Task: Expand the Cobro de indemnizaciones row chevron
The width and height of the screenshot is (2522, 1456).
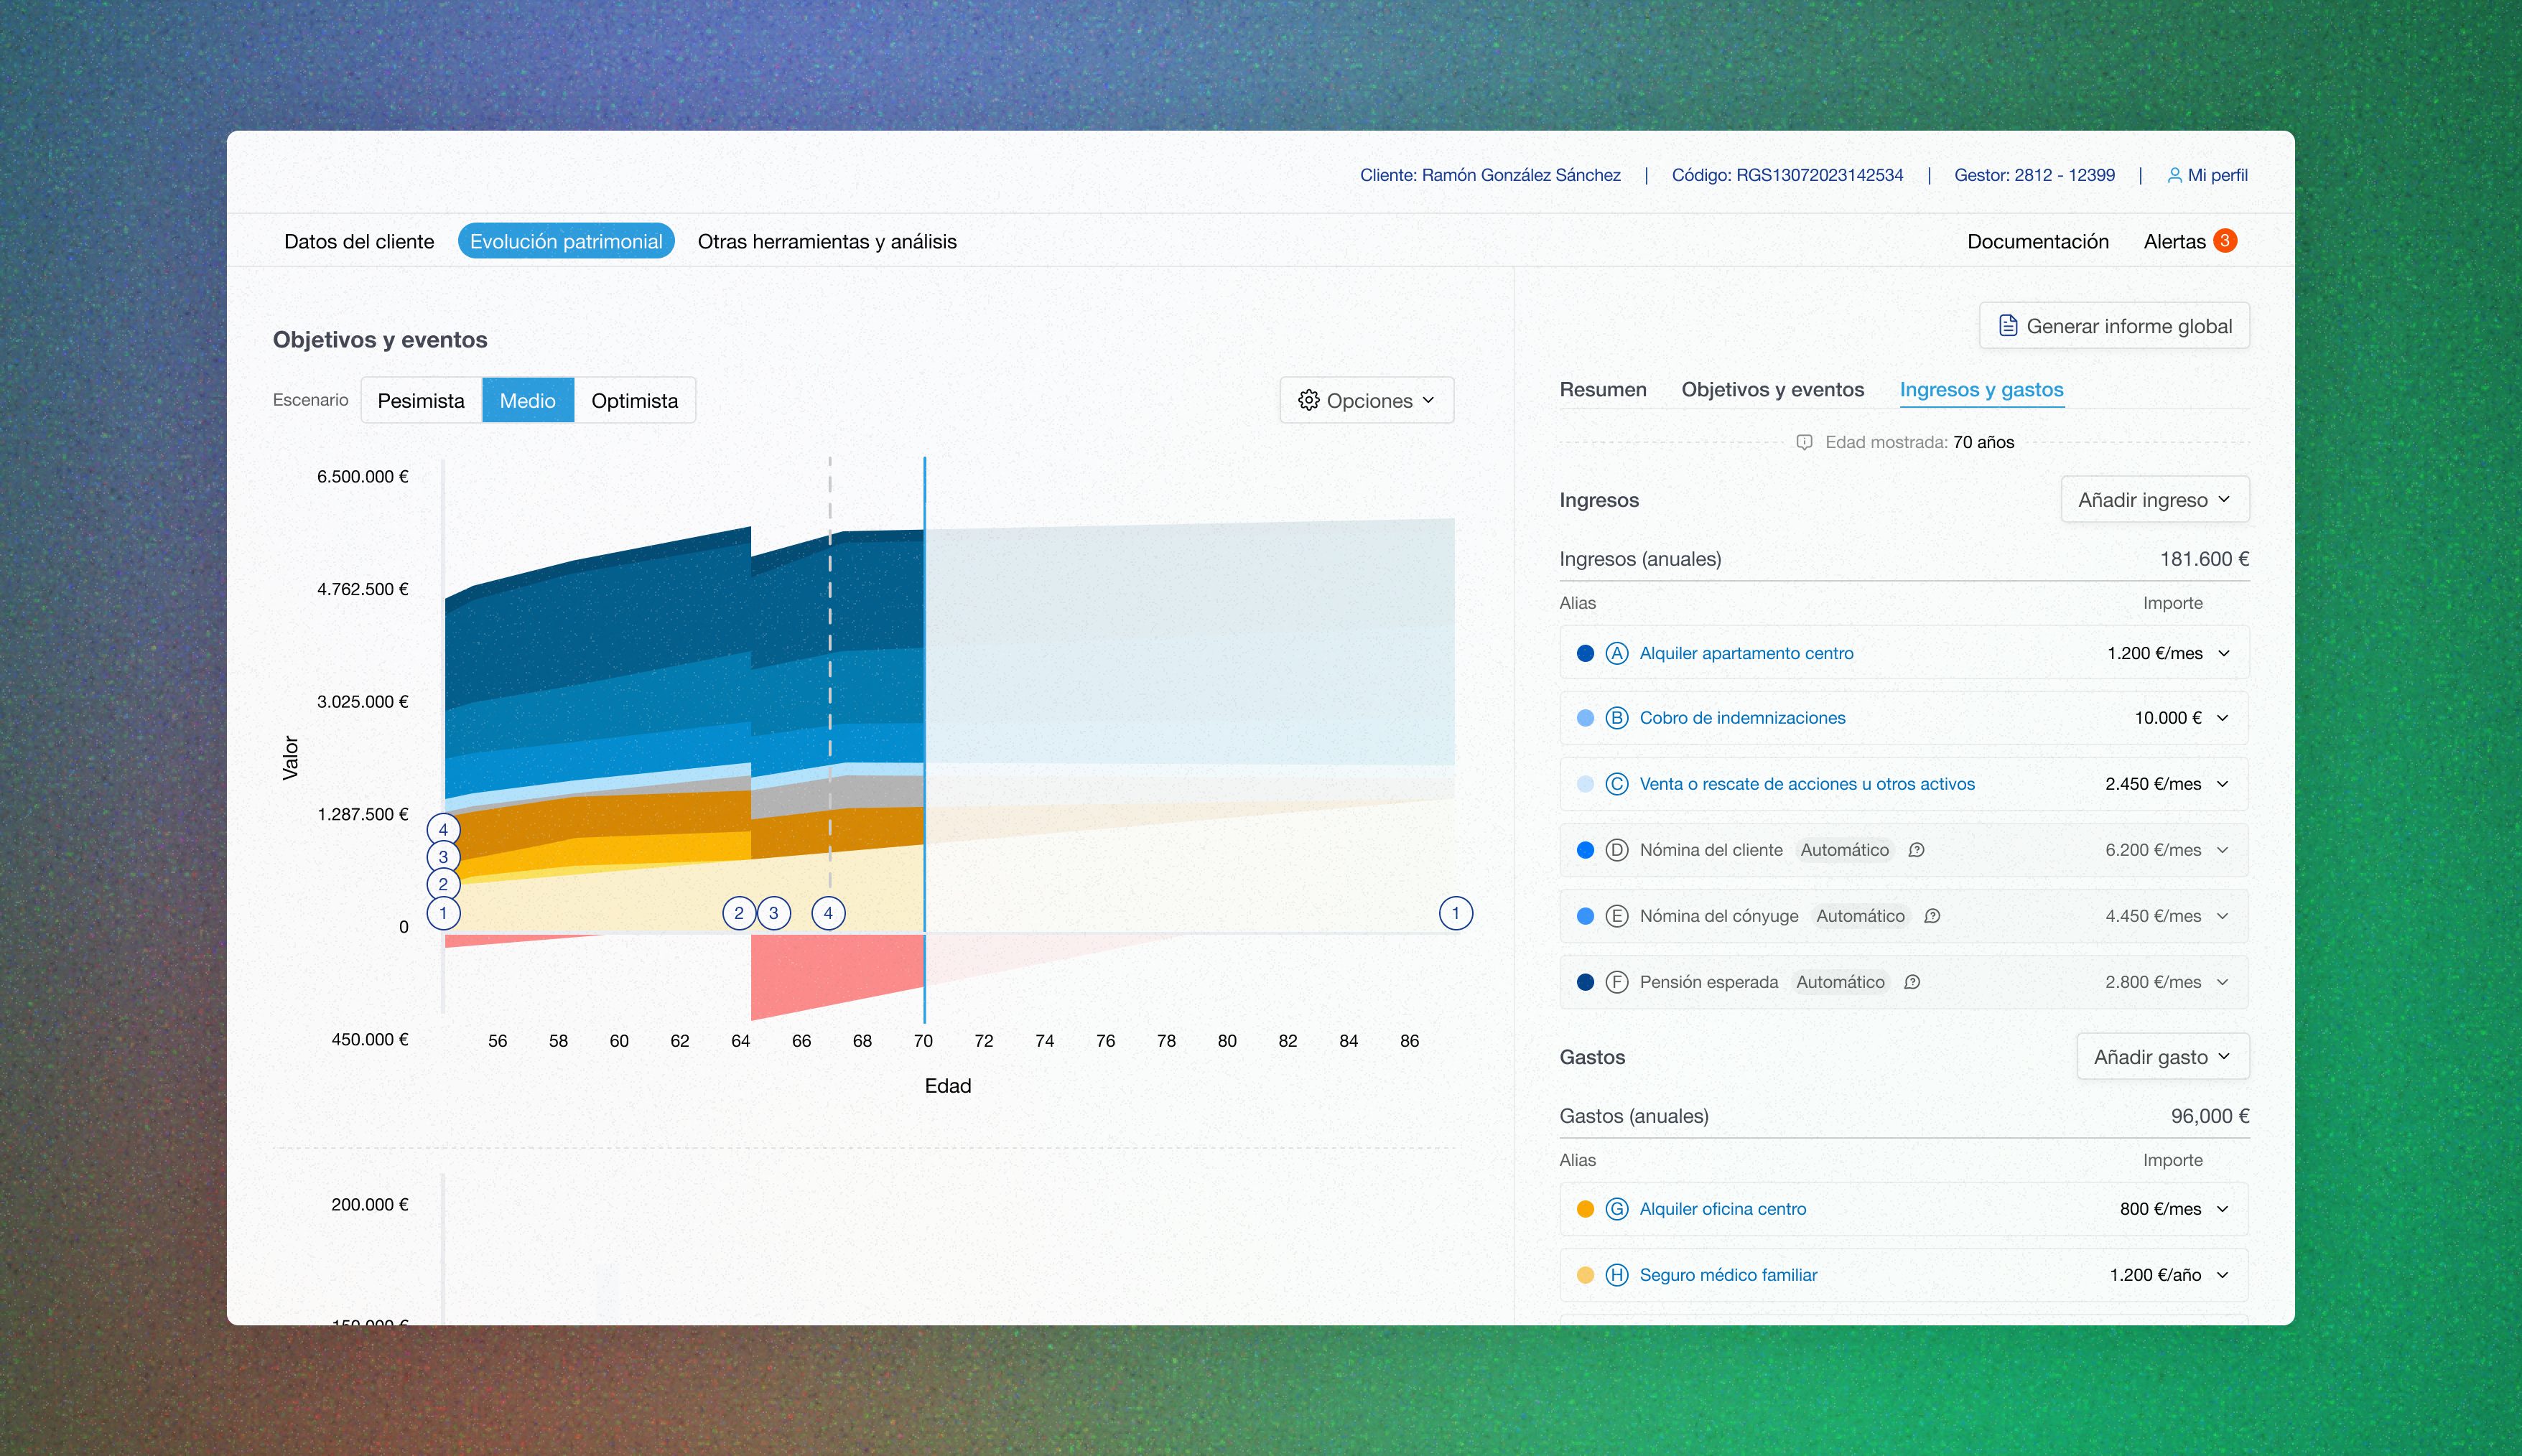Action: 2222,718
